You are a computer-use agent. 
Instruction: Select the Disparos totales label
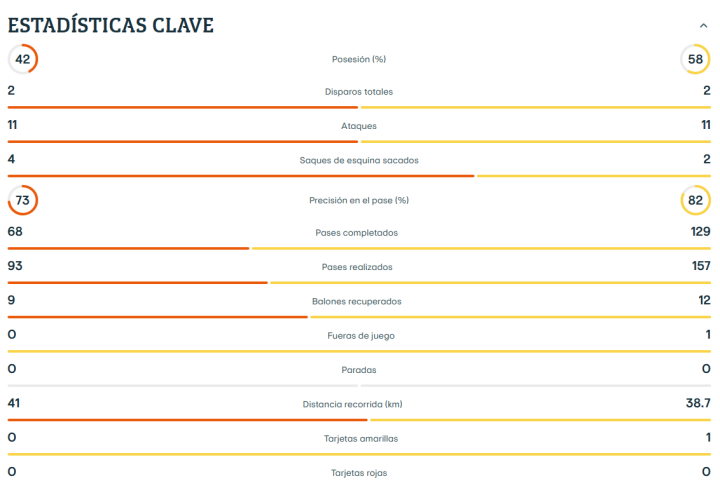(x=359, y=92)
